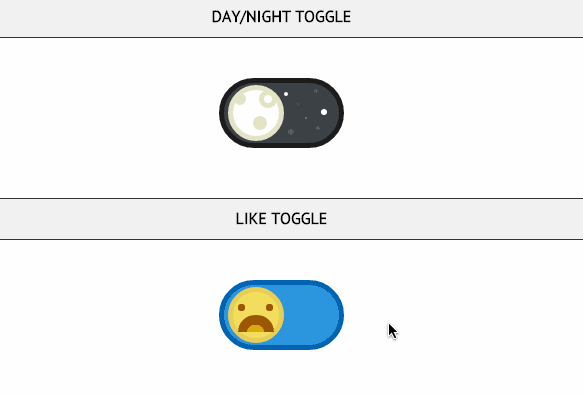The image size is (583, 394).
Task: Click the faint sparkle star below the moon
Action: tap(291, 132)
